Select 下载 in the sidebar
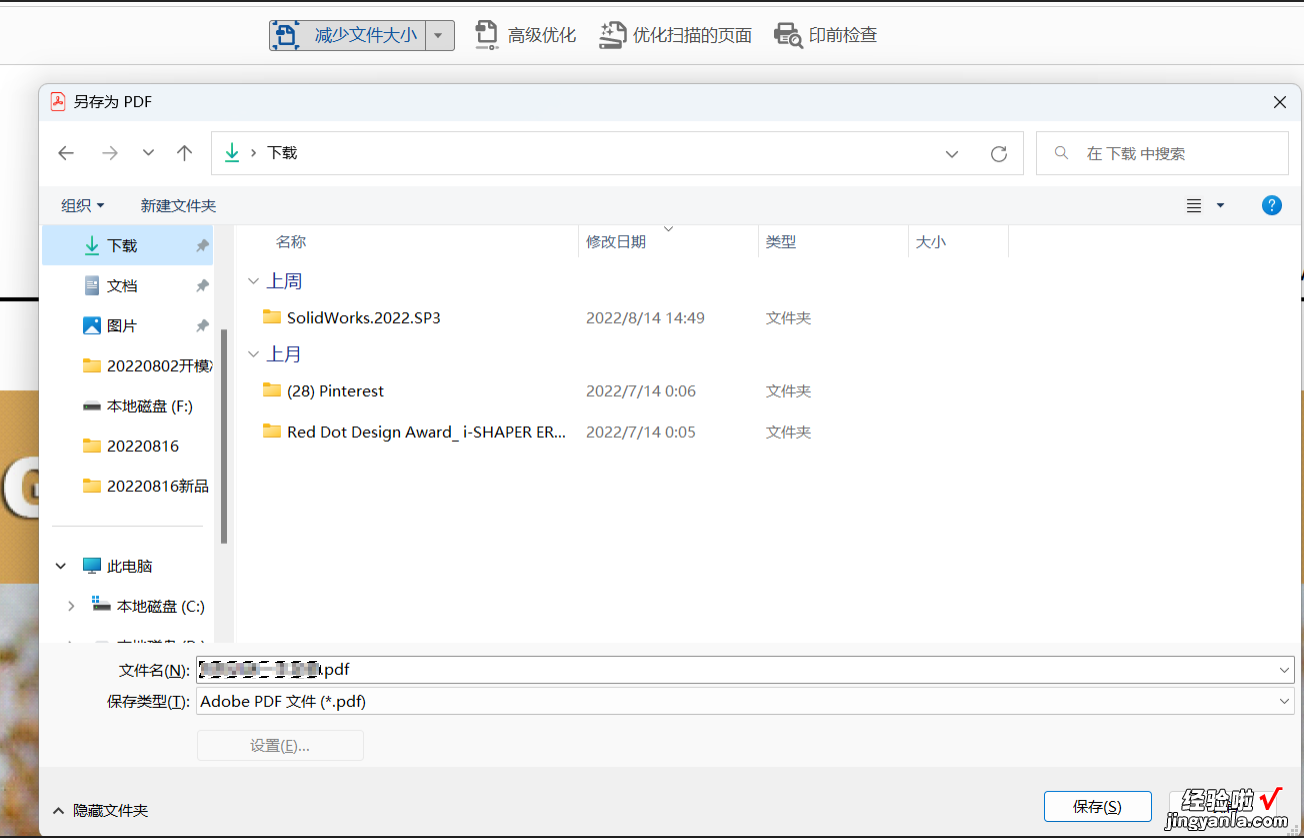Image resolution: width=1304 pixels, height=838 pixels. [x=127, y=245]
